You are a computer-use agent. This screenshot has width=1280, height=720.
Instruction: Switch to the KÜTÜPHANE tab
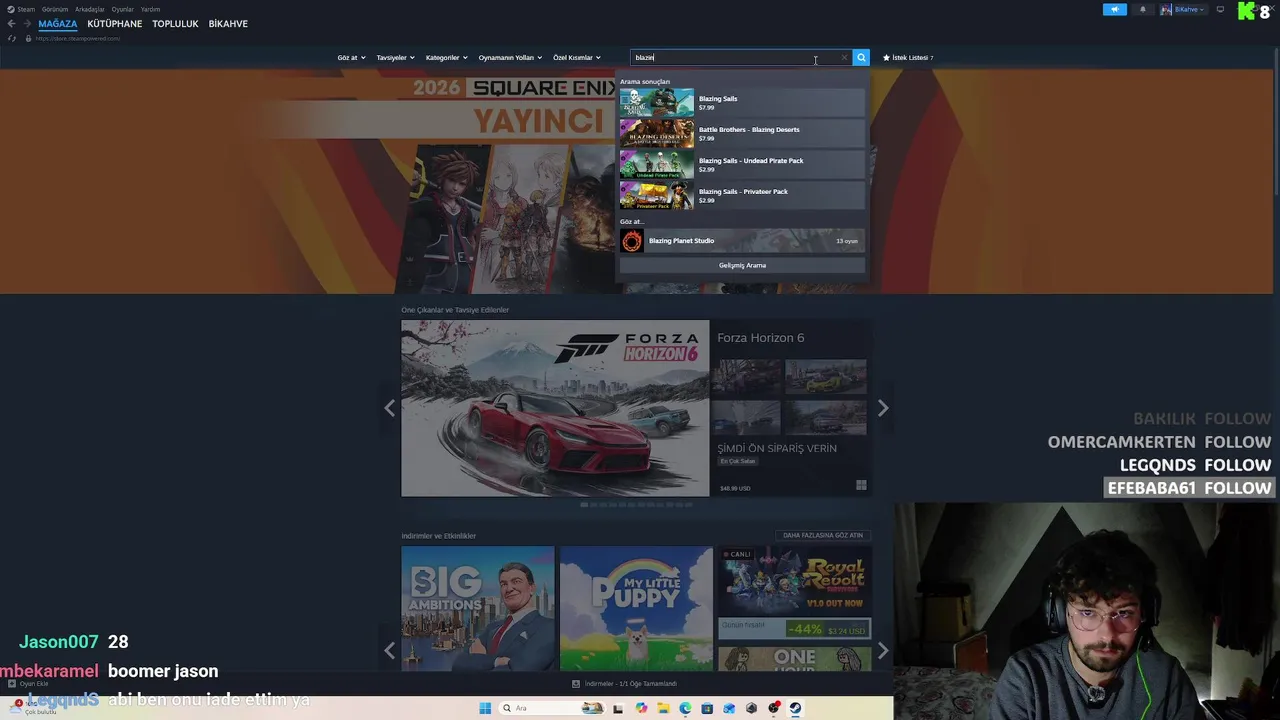115,24
